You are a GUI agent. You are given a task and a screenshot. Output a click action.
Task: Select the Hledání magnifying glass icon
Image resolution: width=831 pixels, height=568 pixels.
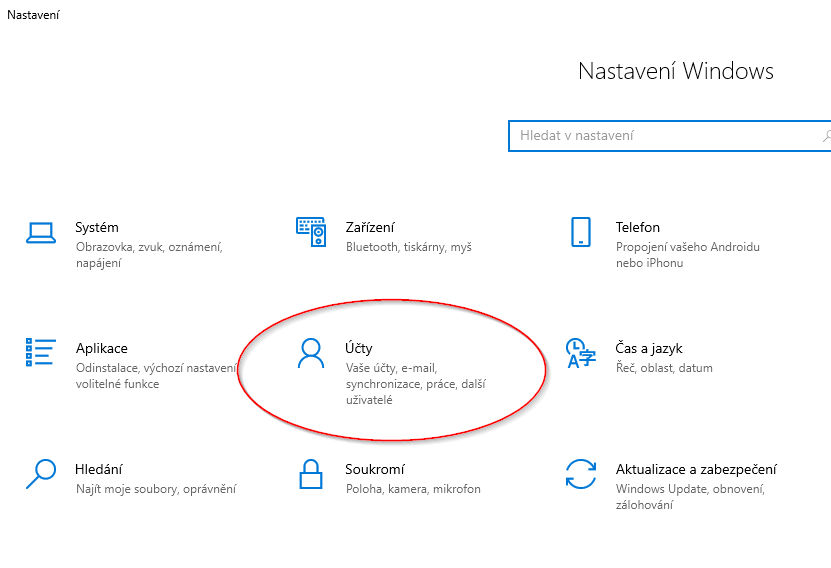[41, 474]
